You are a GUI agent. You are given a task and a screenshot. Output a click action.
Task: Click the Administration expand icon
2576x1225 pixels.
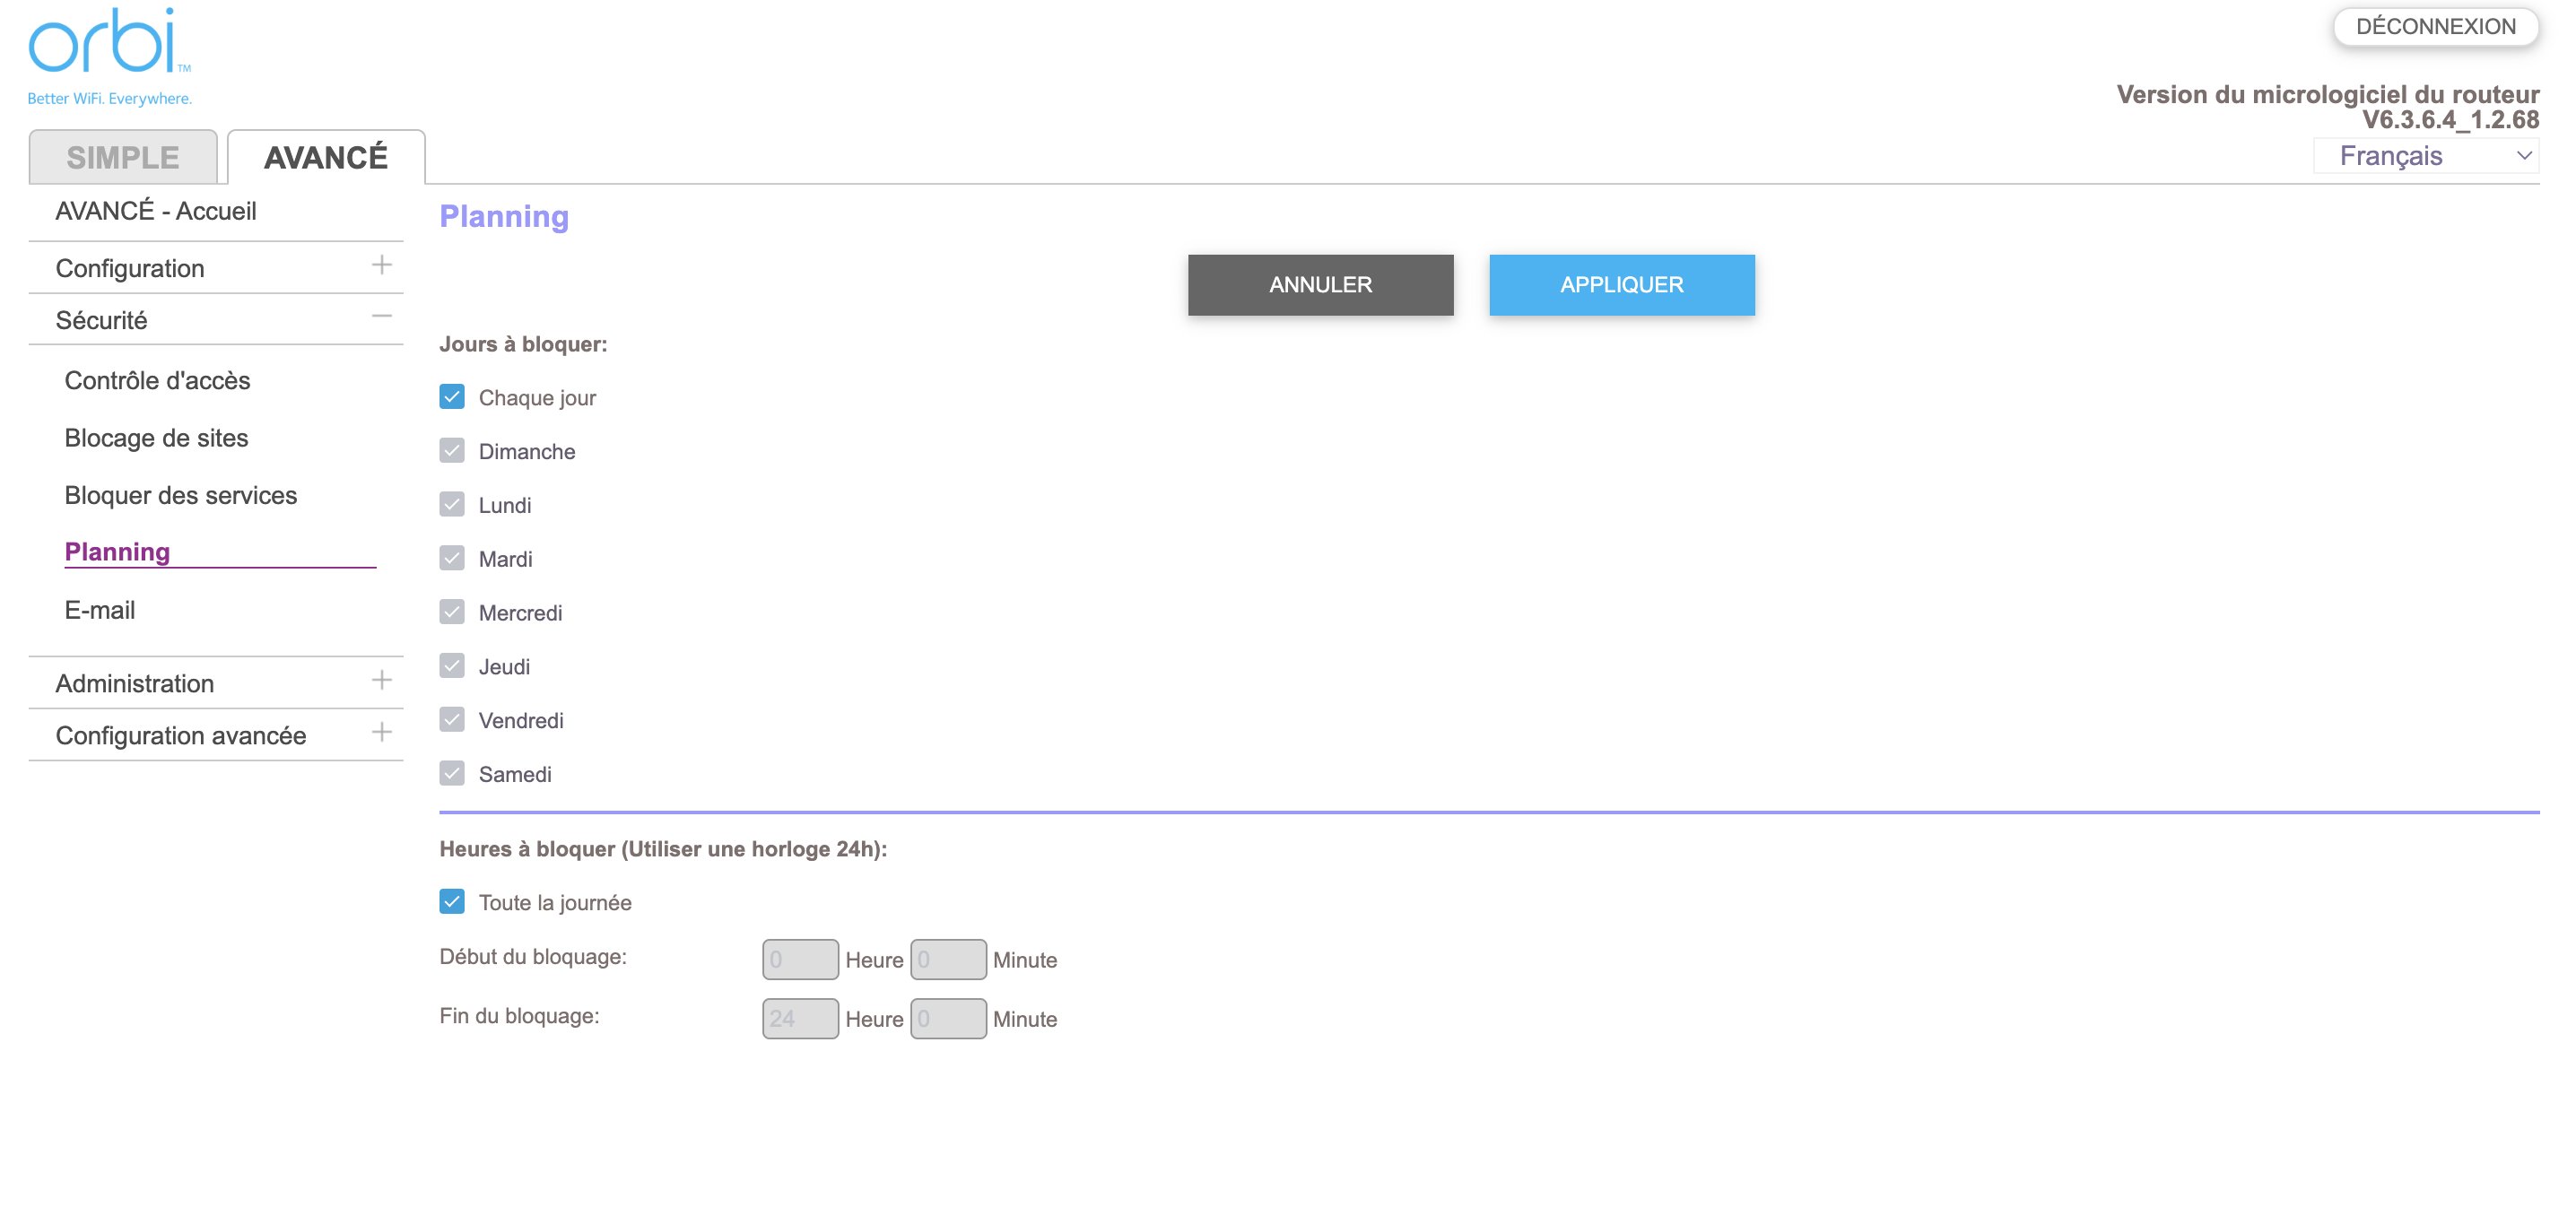379,682
